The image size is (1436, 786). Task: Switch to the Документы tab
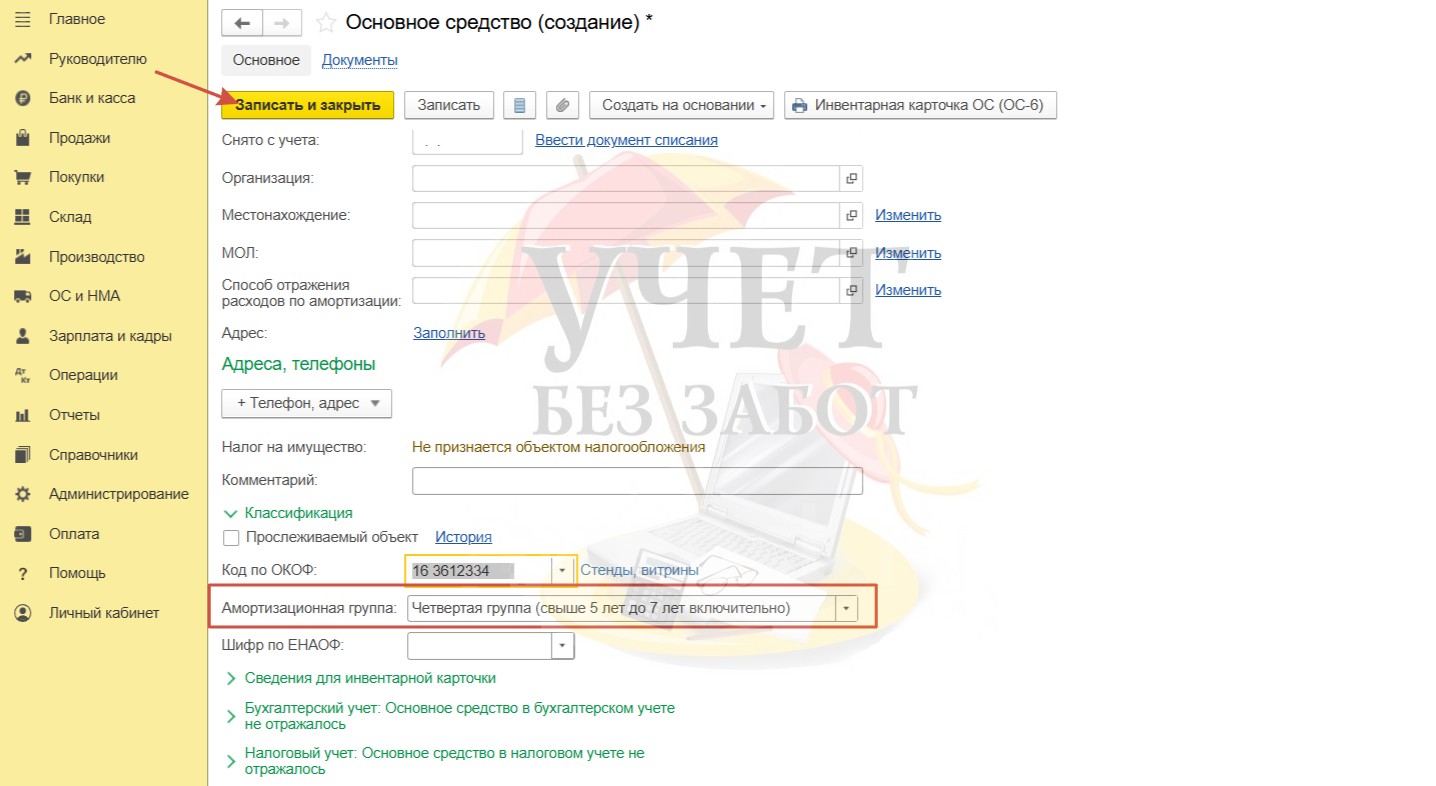(x=360, y=60)
